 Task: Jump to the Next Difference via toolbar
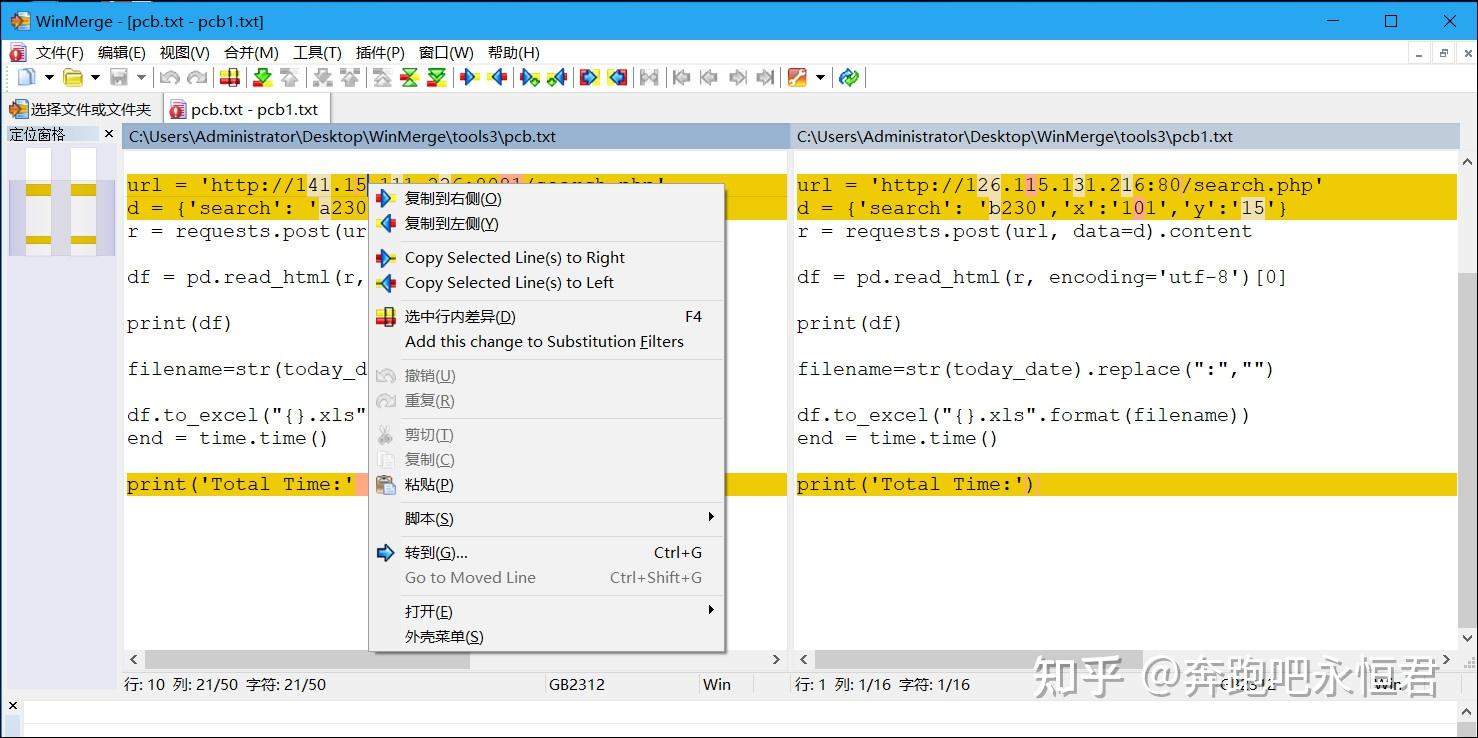(262, 77)
